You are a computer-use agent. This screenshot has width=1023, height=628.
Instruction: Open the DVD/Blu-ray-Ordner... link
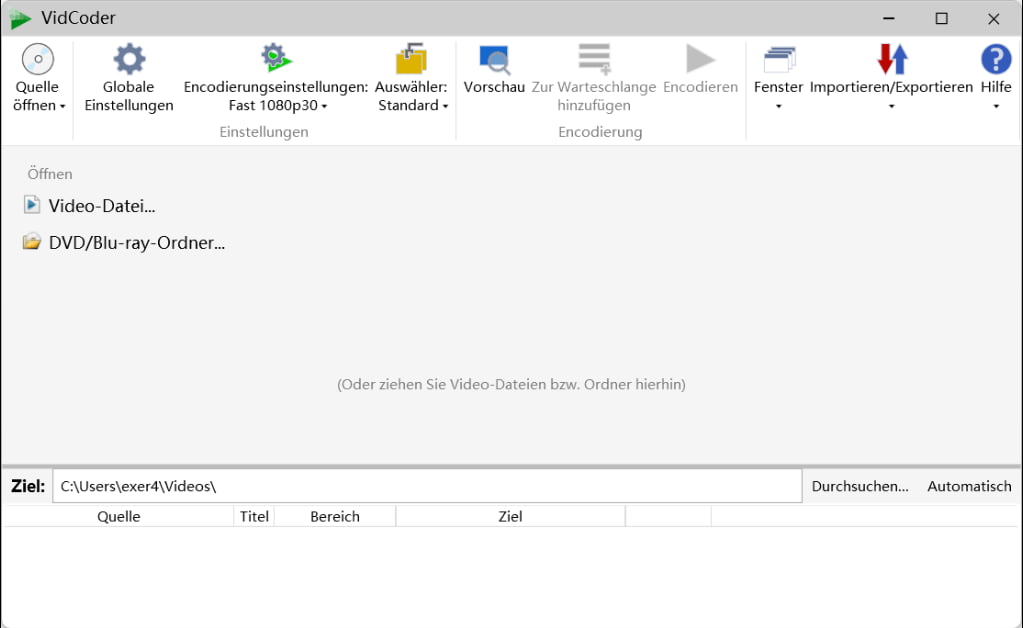click(x=137, y=243)
